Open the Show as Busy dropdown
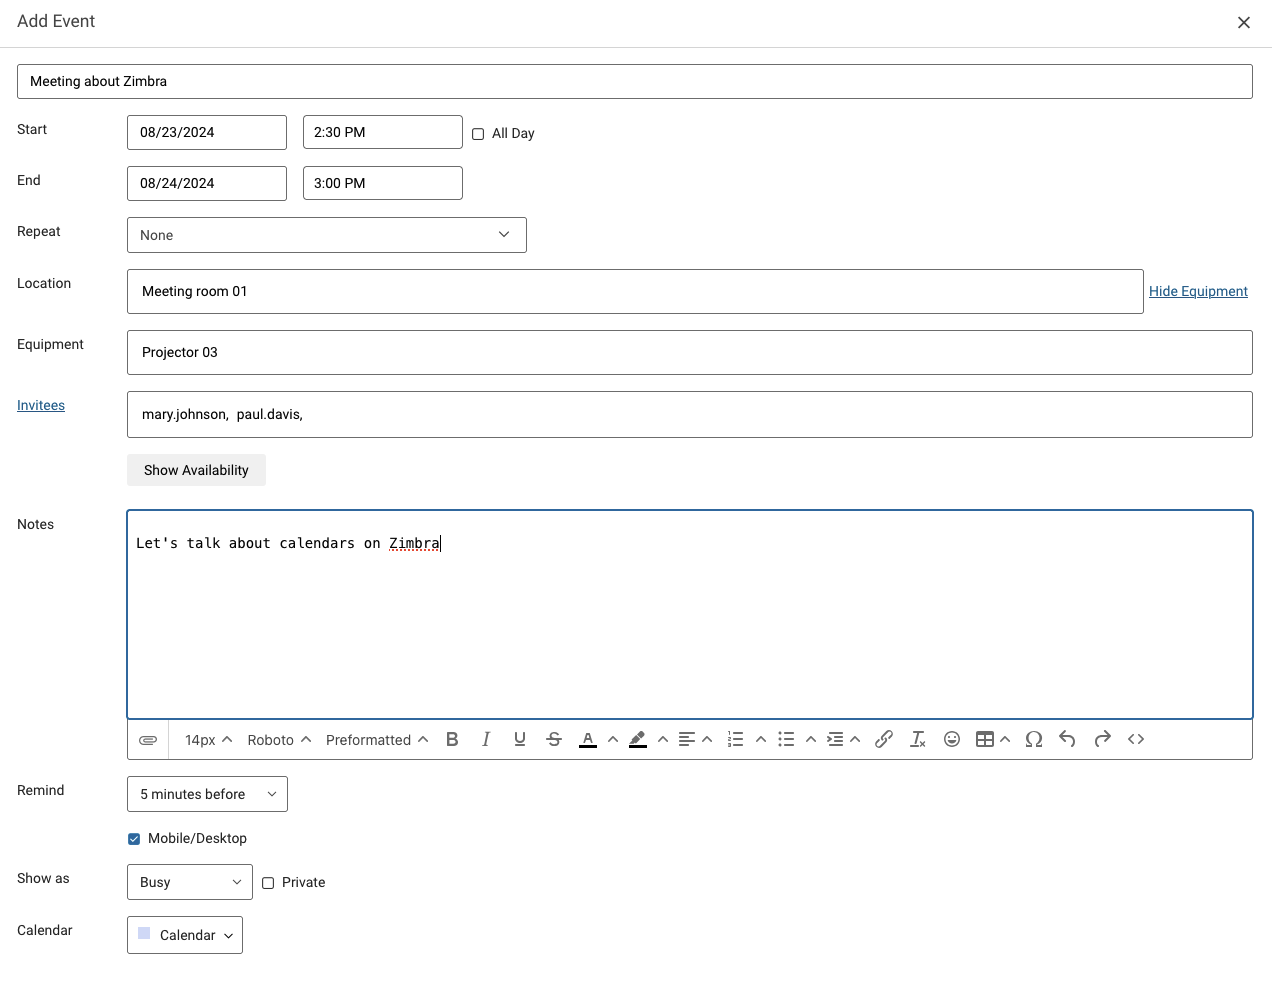Viewport: 1272px width, 985px height. [x=189, y=882]
